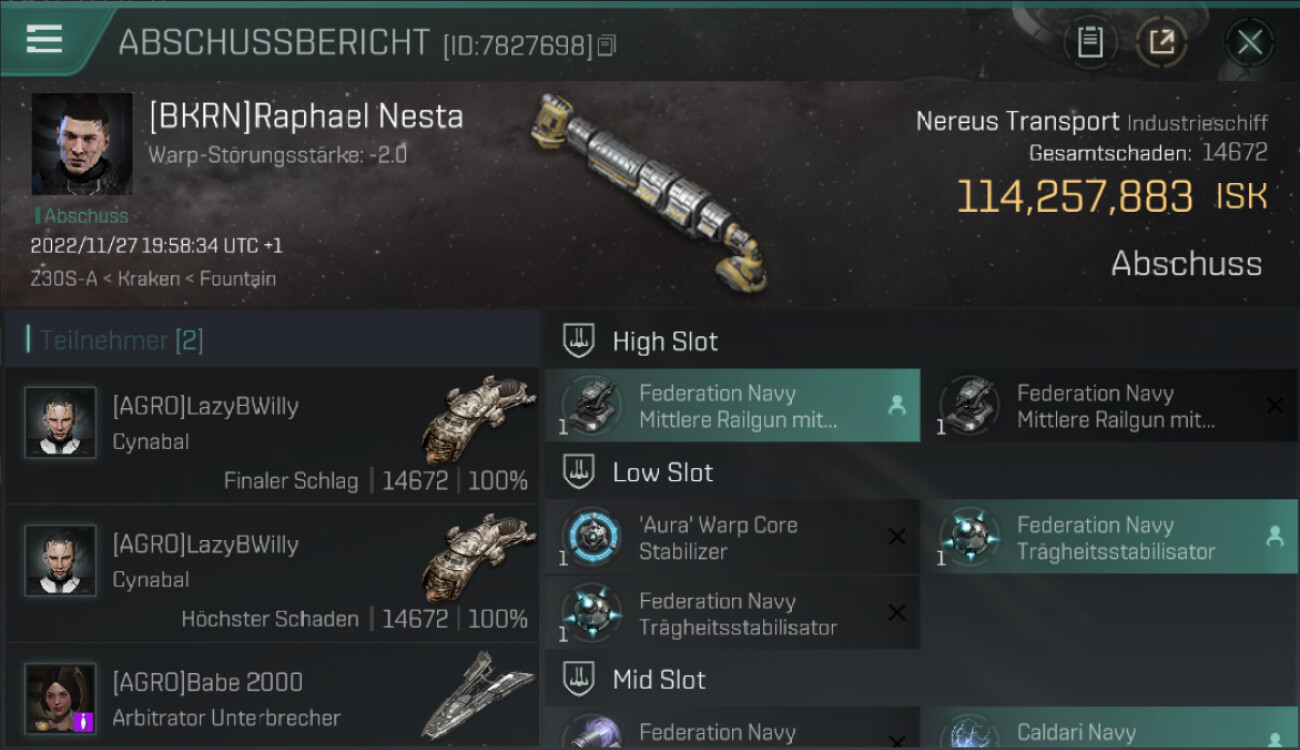Click the share export icon
Viewport: 1300px width, 750px height.
(x=1161, y=42)
